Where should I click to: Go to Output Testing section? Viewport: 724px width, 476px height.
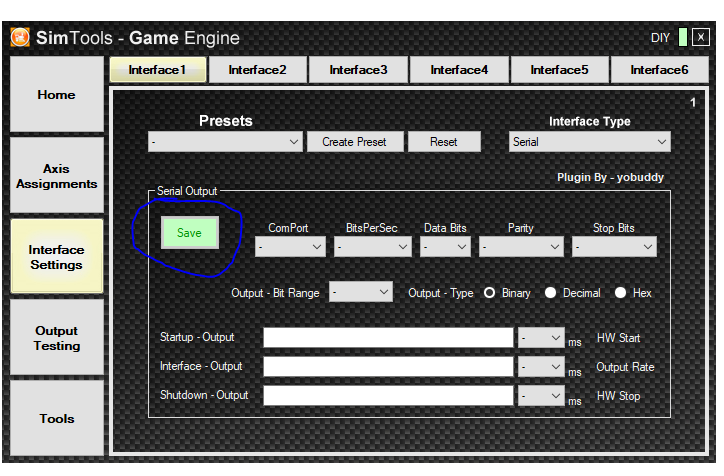[57, 338]
